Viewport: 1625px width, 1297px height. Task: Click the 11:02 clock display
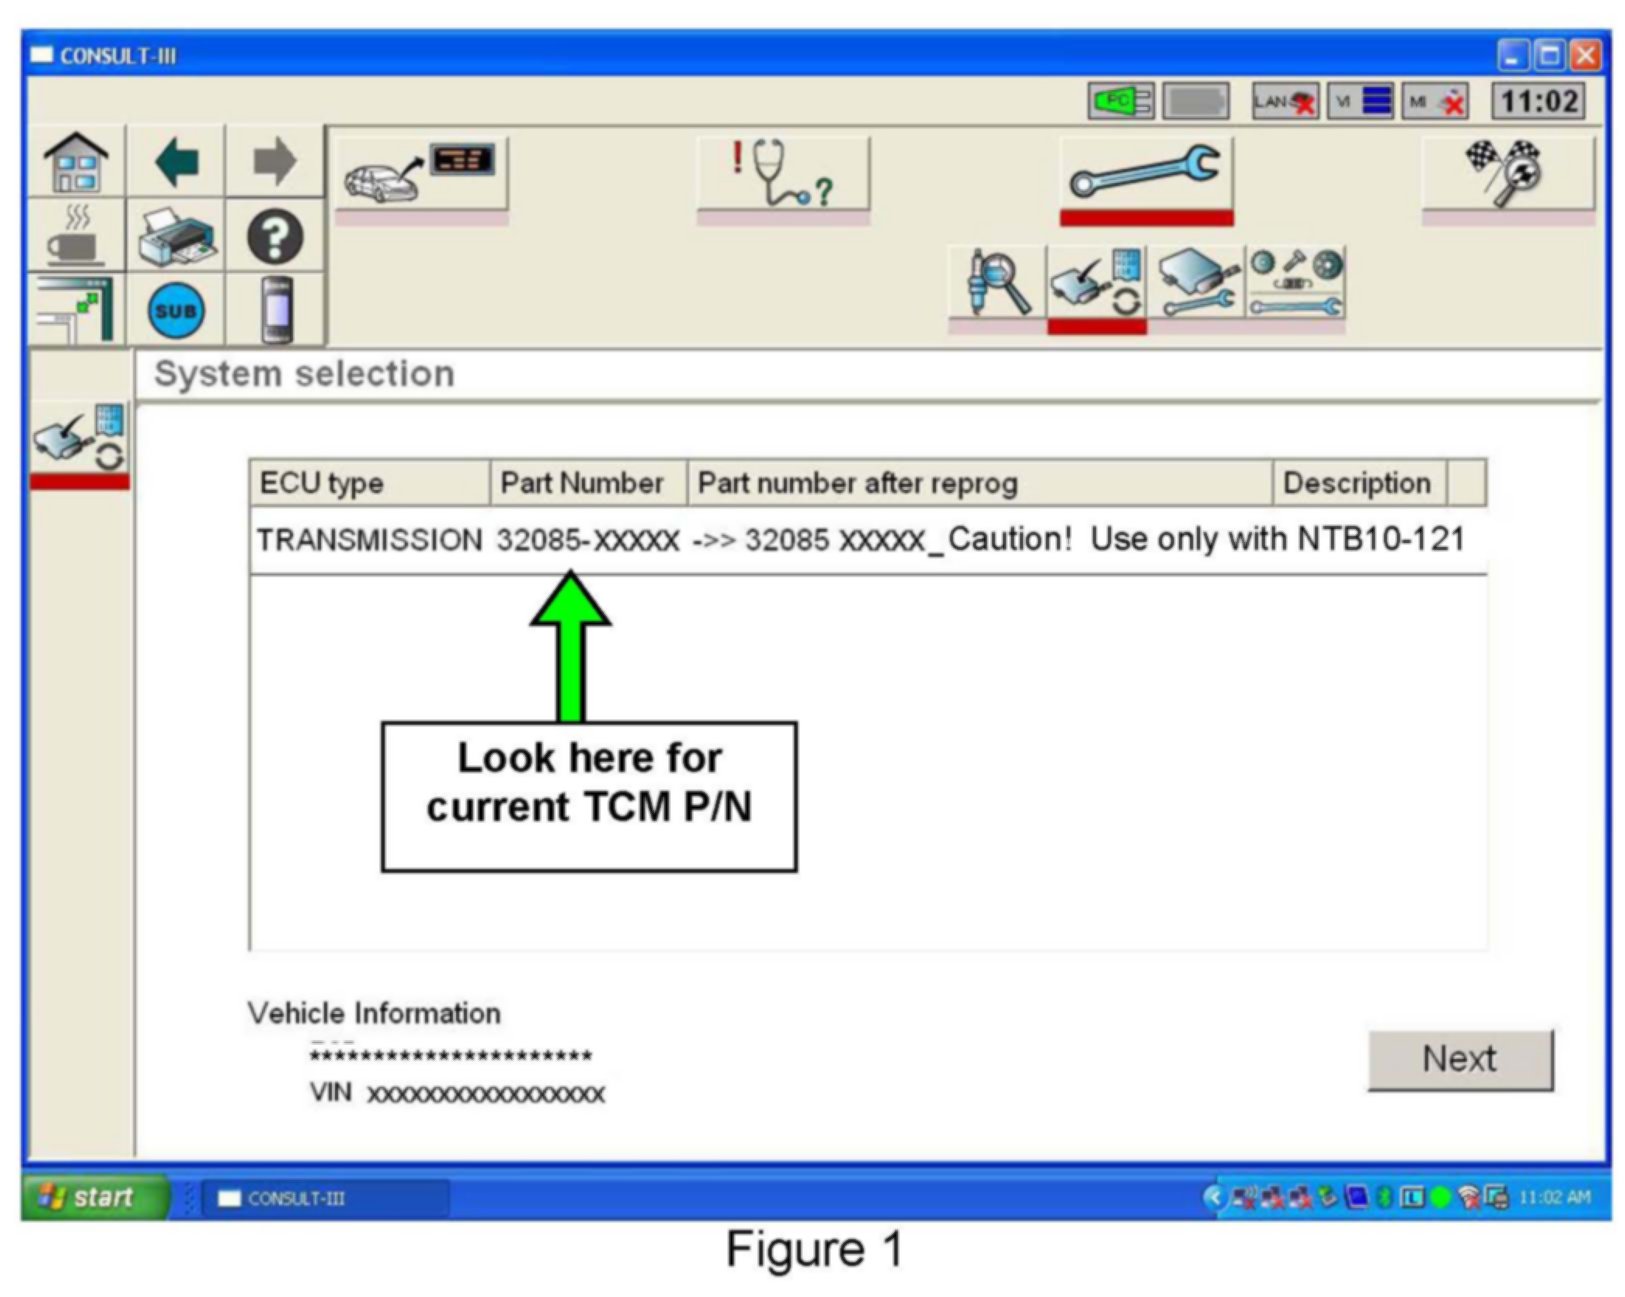coord(1539,101)
